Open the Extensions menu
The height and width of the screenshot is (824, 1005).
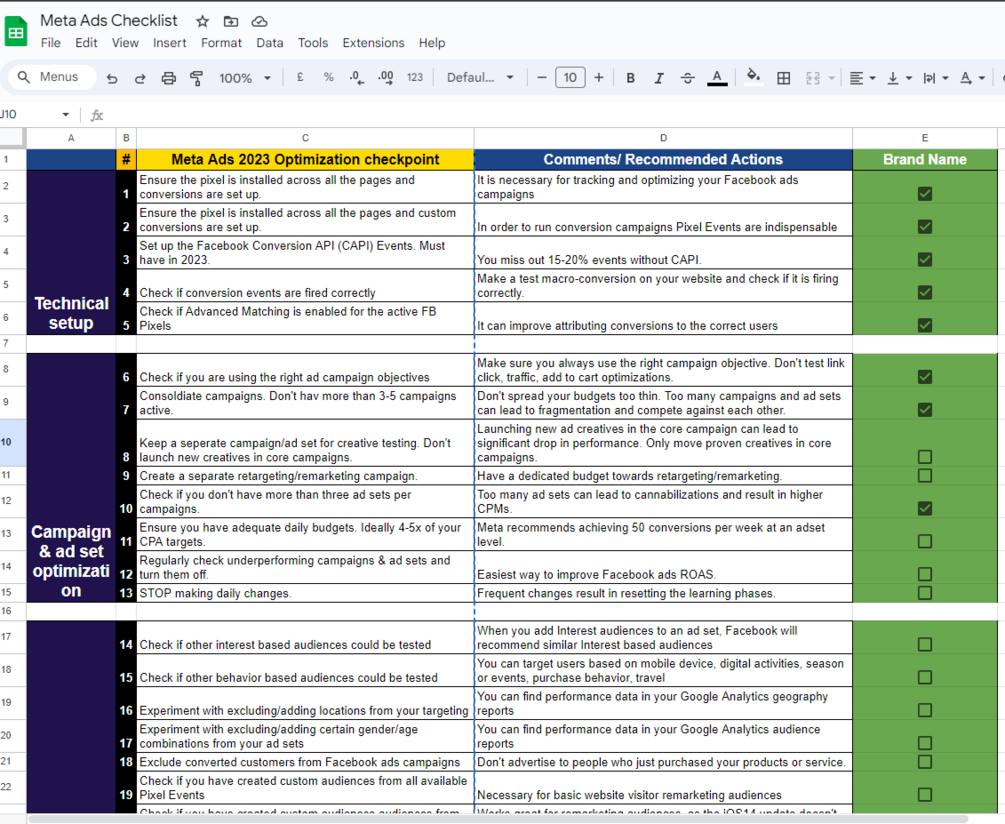pyautogui.click(x=373, y=43)
